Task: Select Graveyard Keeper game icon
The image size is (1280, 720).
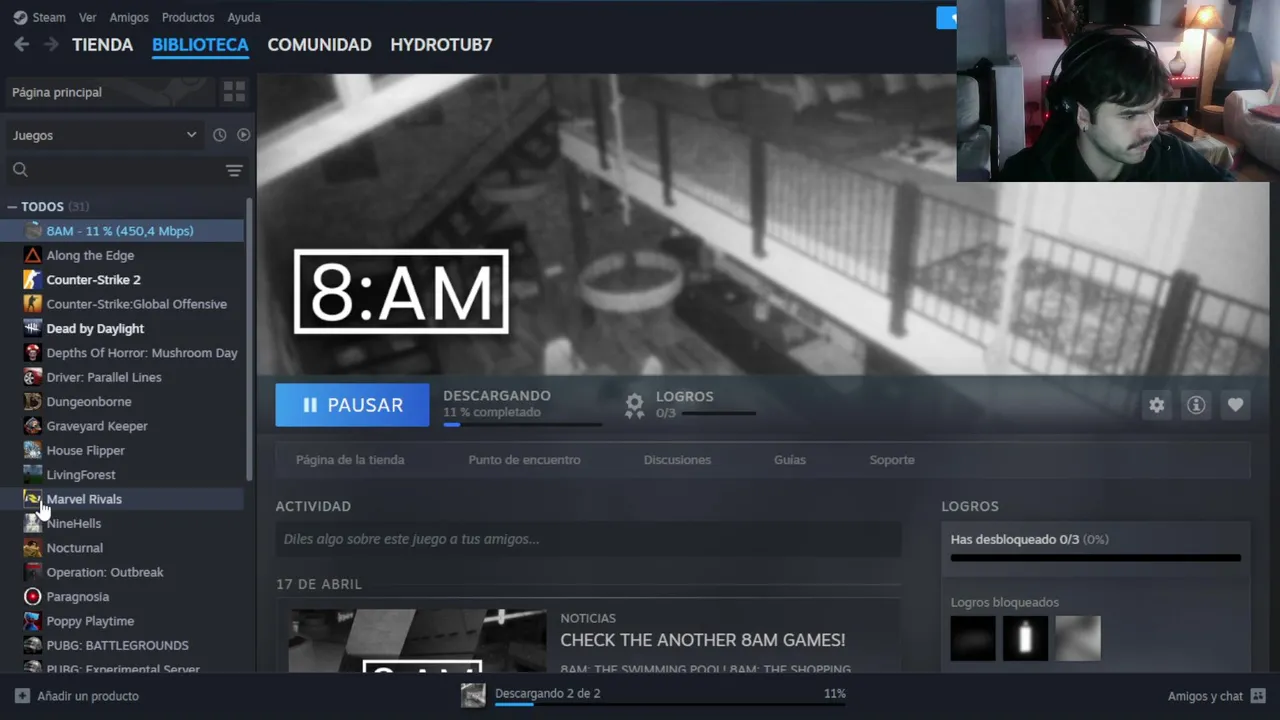Action: tap(33, 426)
